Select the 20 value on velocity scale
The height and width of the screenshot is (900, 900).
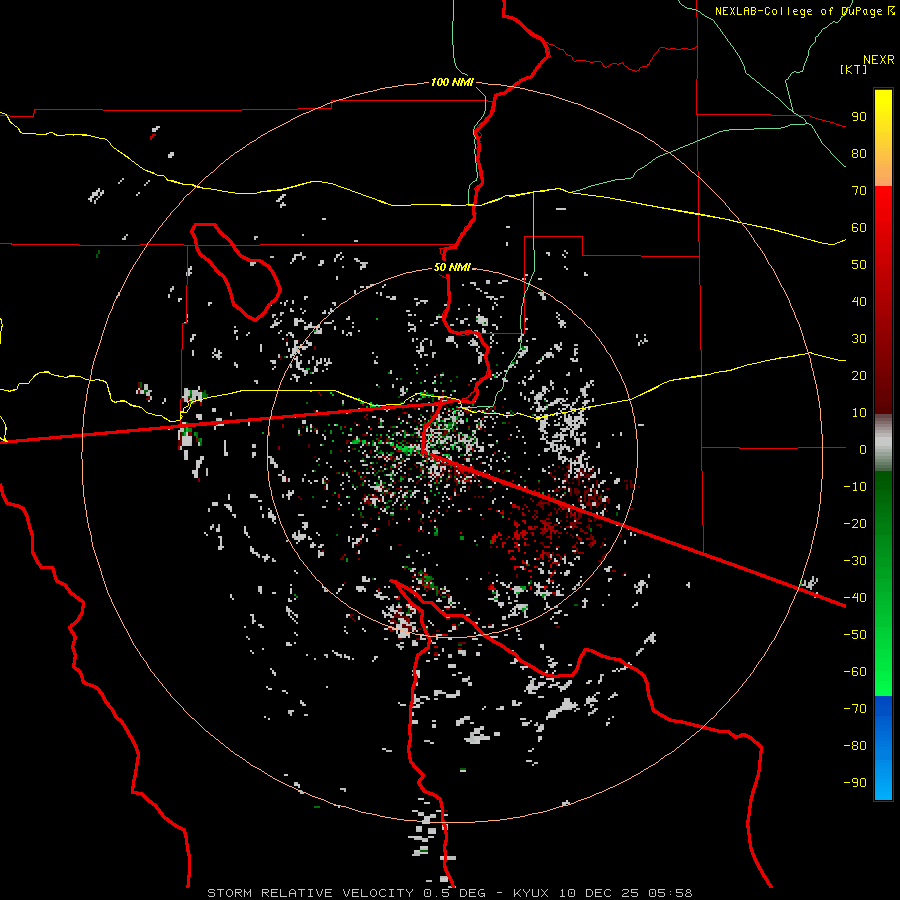[x=859, y=375]
